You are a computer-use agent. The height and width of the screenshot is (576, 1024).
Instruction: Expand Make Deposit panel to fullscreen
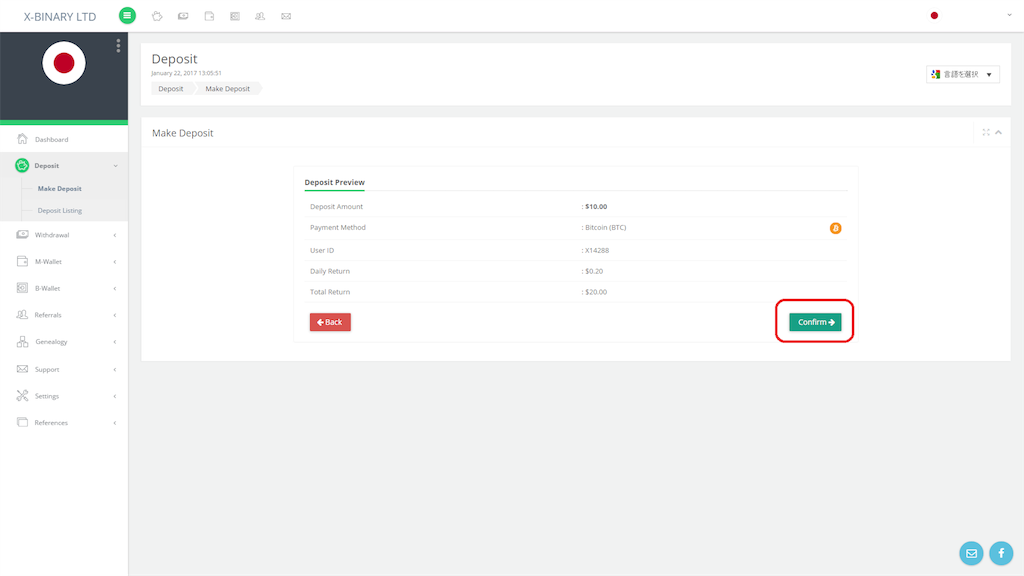986,133
